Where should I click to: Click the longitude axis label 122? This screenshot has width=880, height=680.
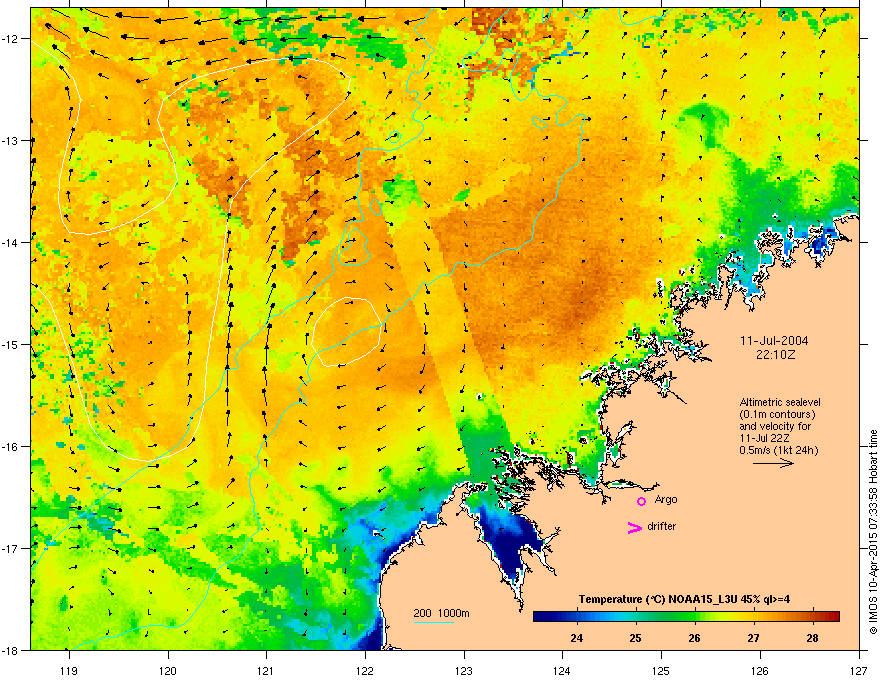click(365, 670)
